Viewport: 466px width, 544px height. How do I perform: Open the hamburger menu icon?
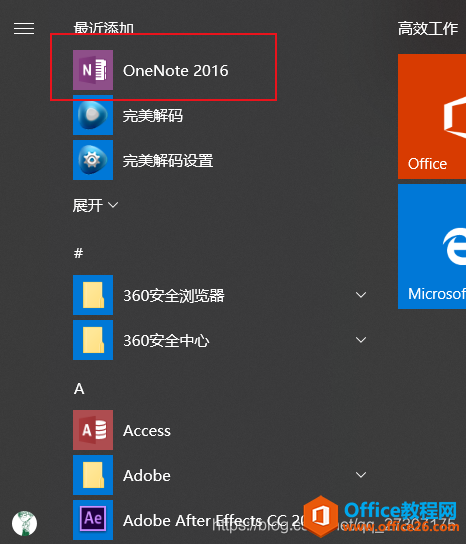tap(24, 28)
